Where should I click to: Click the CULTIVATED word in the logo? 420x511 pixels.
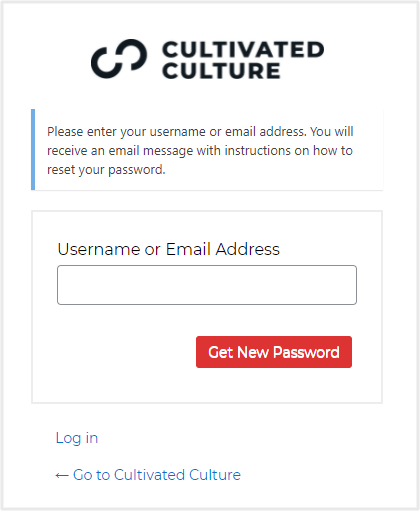point(243,49)
